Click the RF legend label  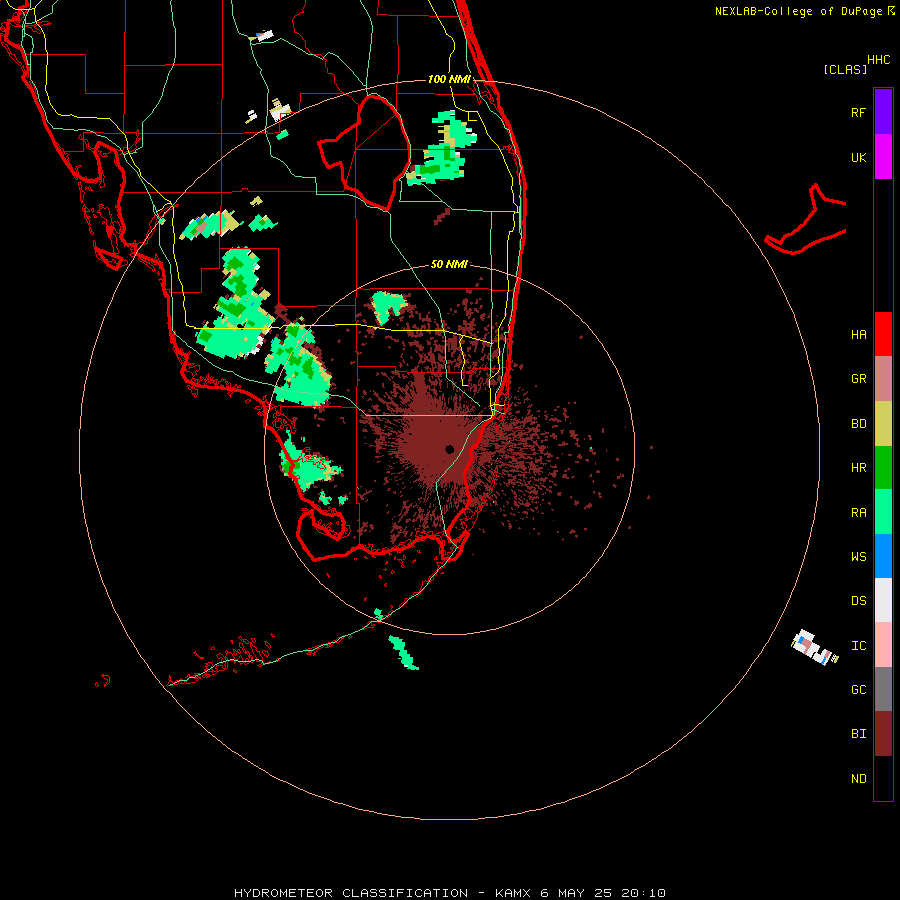pyautogui.click(x=858, y=112)
